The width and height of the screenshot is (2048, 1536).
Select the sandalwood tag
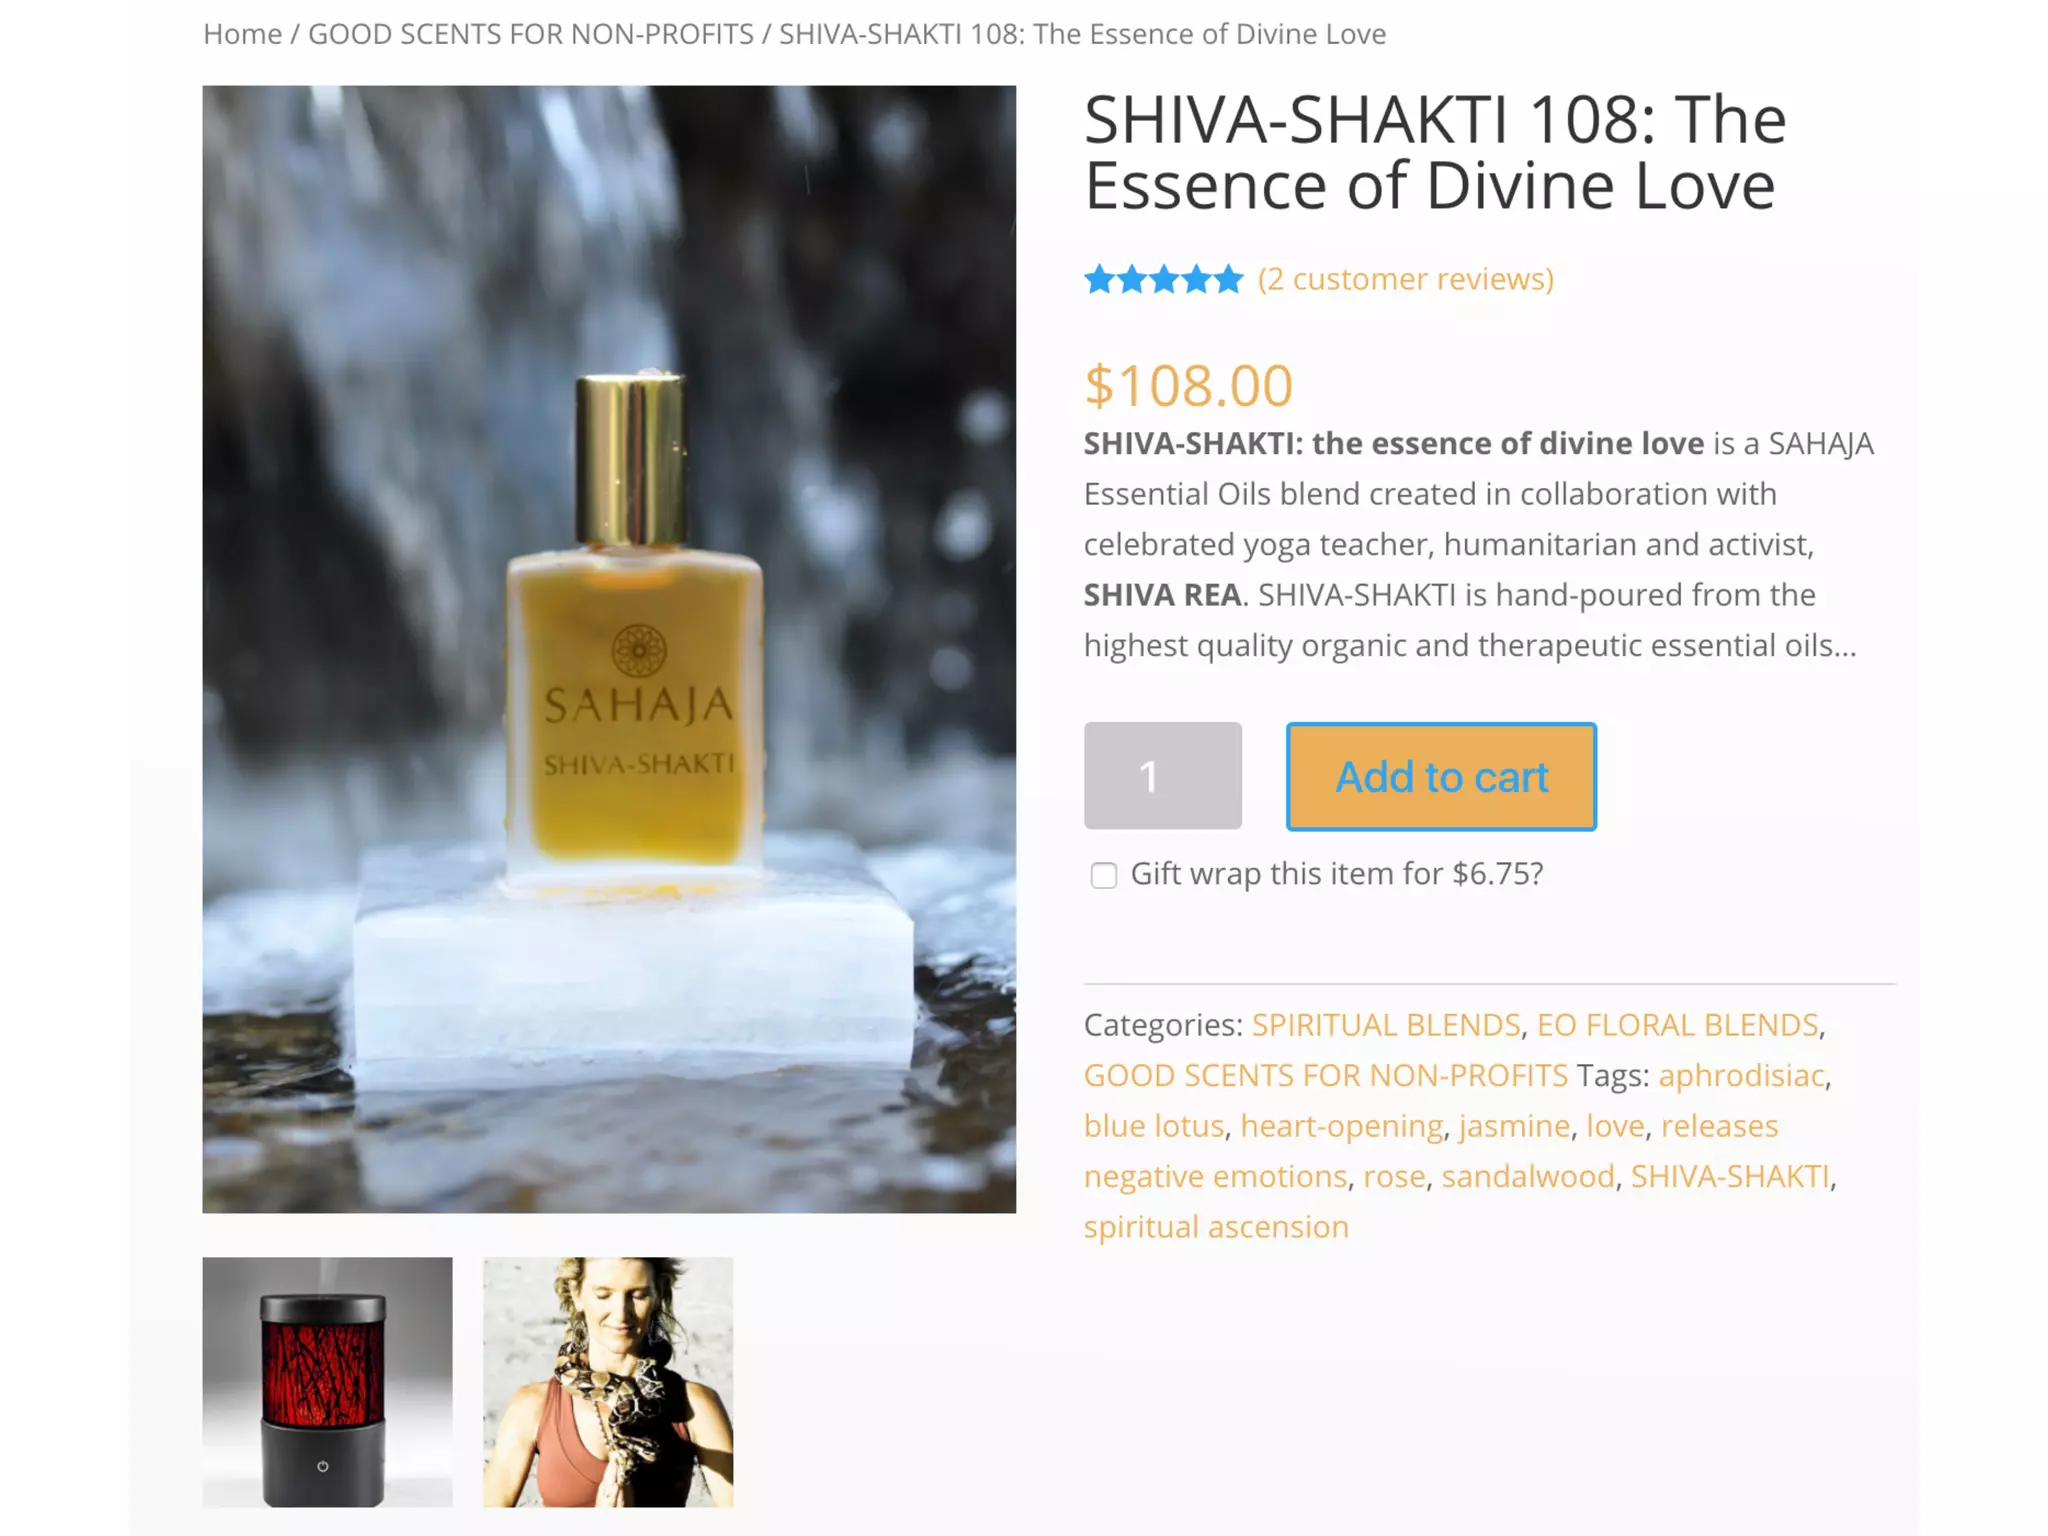click(x=1527, y=1176)
